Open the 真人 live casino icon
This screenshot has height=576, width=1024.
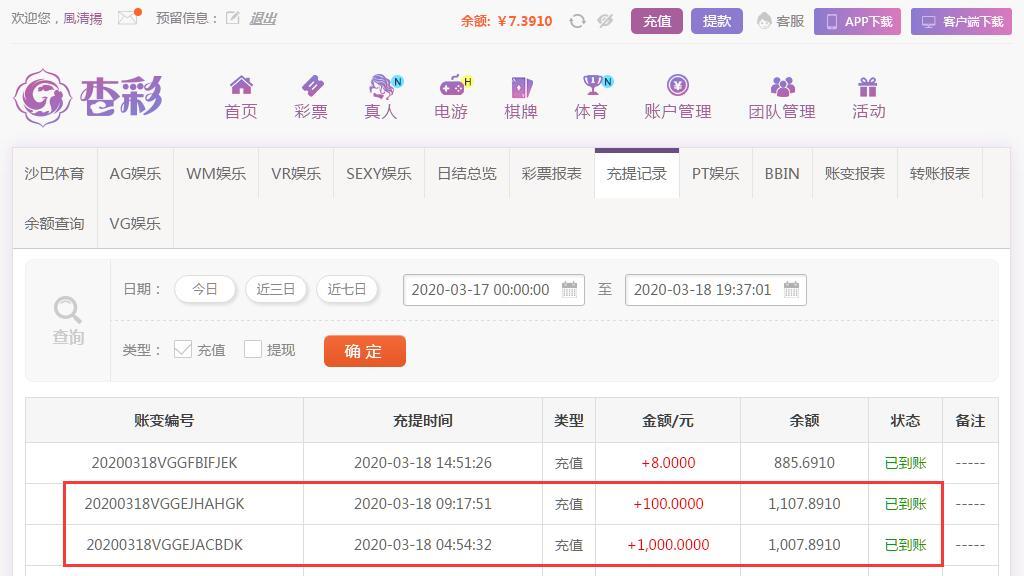pos(383,86)
